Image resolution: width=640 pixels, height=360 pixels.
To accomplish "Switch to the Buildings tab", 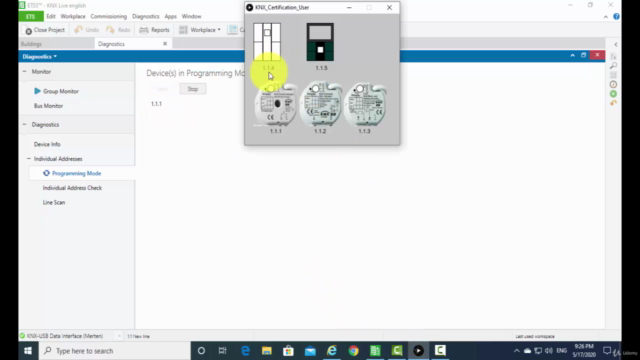I will click(31, 44).
